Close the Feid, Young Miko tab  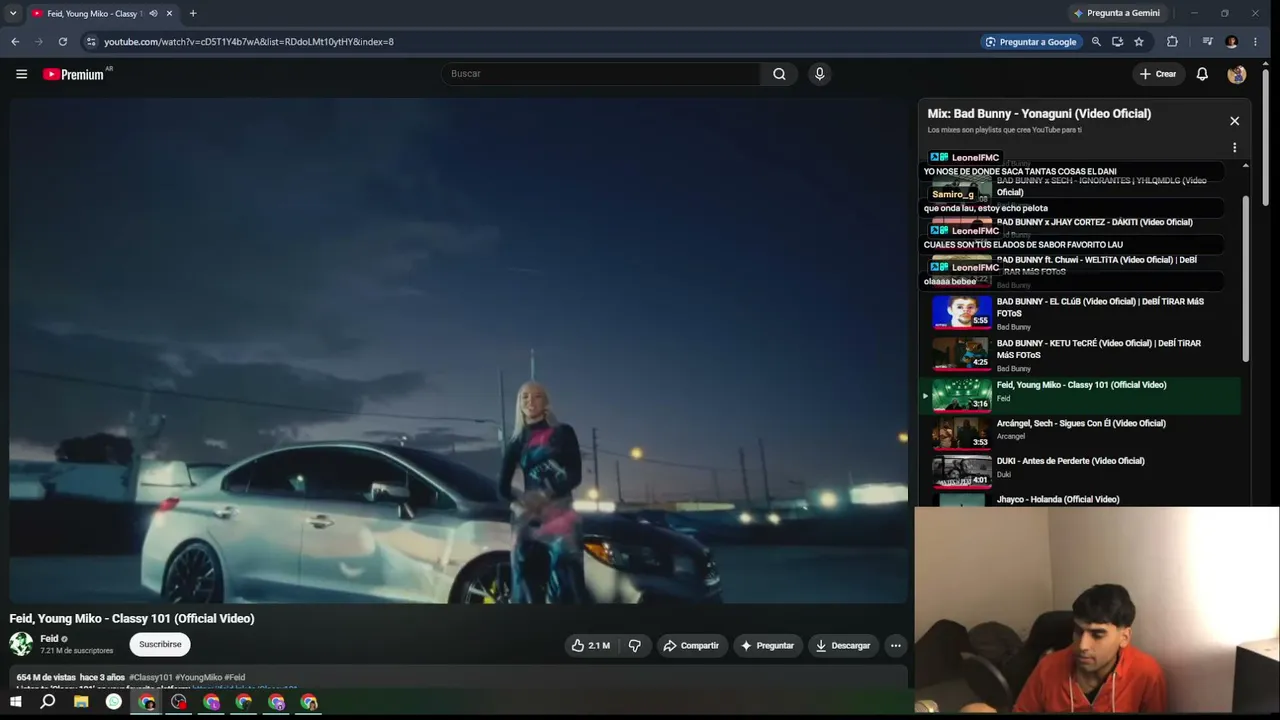(169, 13)
